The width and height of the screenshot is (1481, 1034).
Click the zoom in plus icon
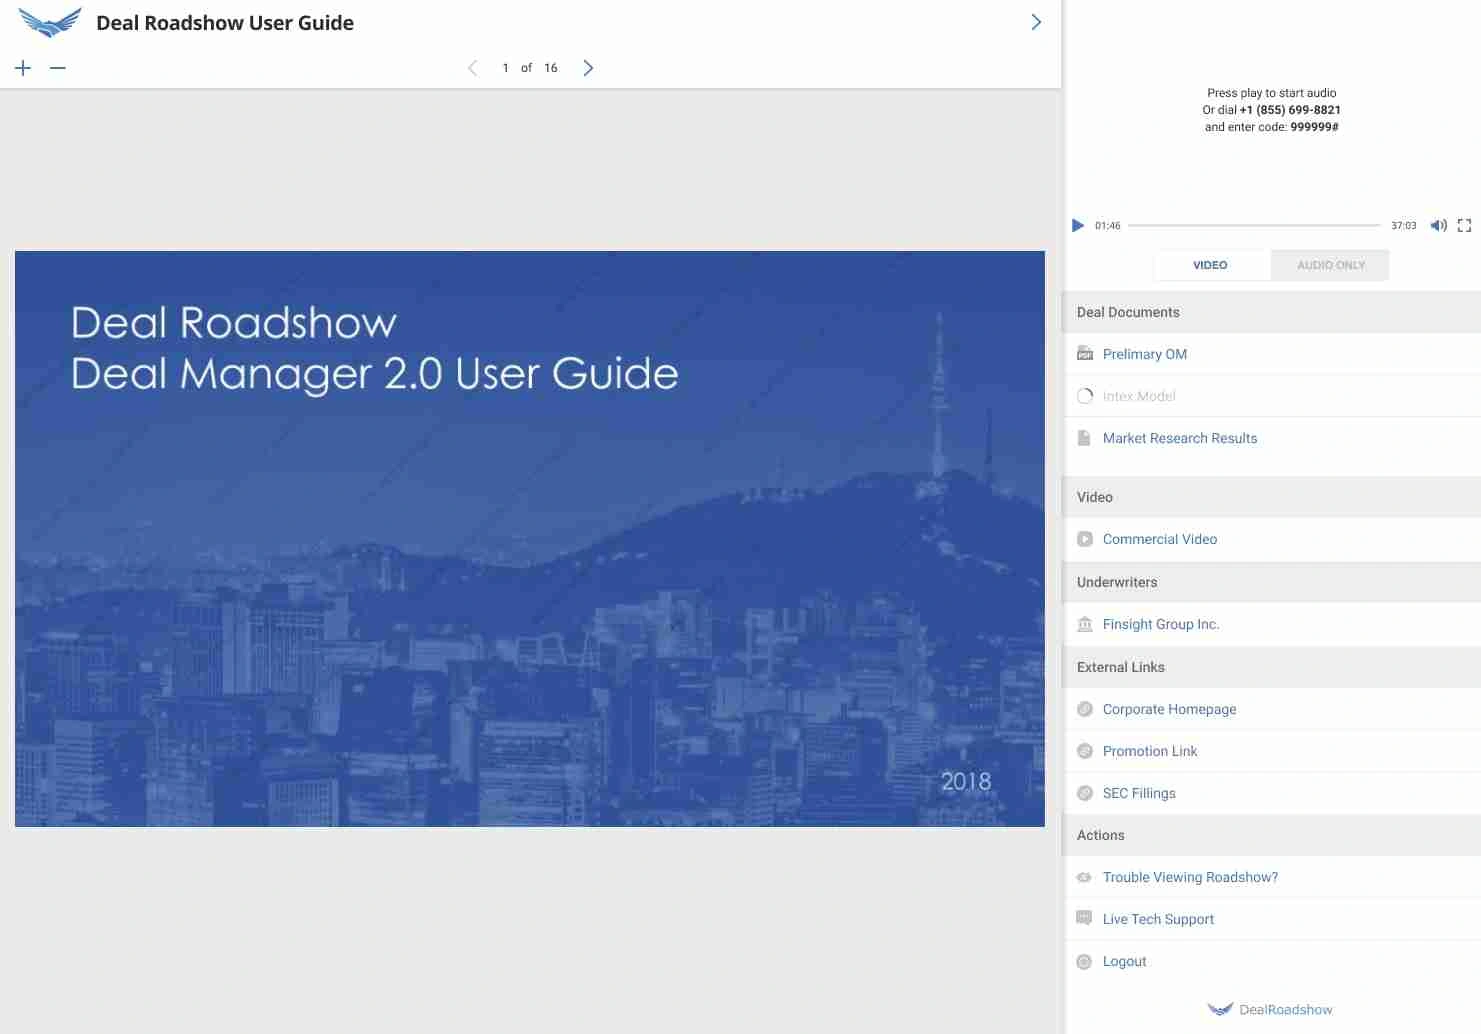click(x=23, y=68)
